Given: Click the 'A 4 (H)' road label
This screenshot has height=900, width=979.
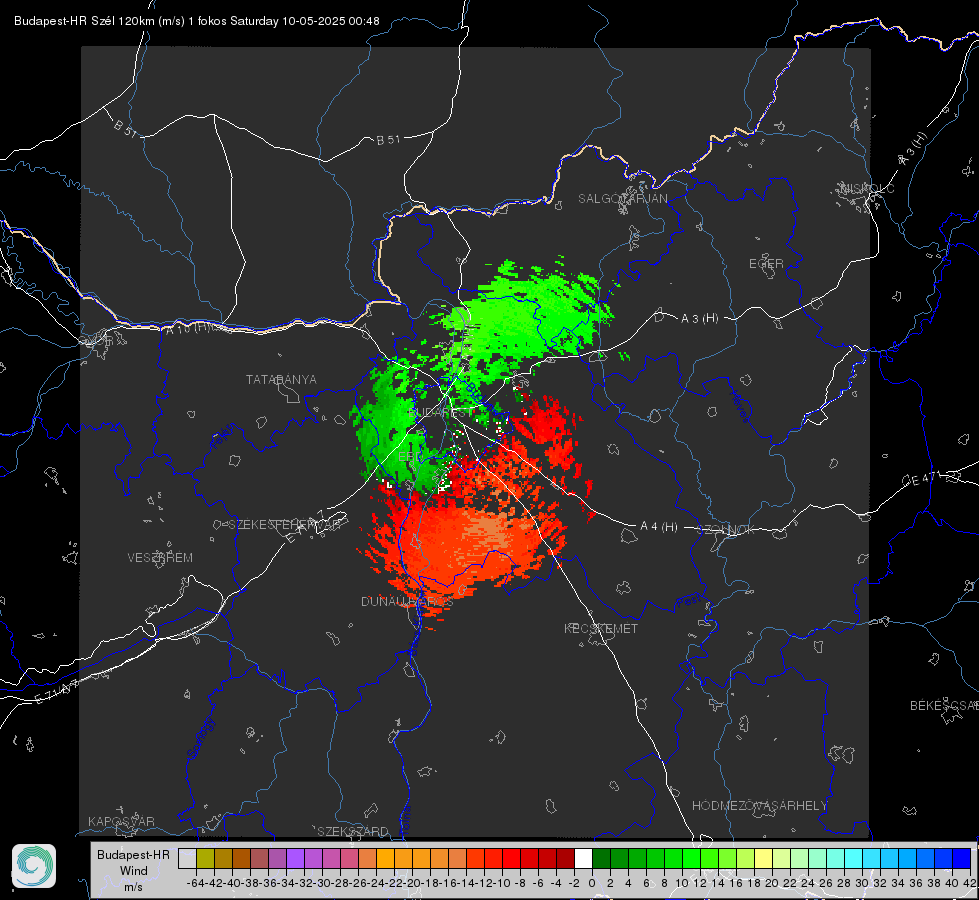Looking at the screenshot, I should pos(659,527).
